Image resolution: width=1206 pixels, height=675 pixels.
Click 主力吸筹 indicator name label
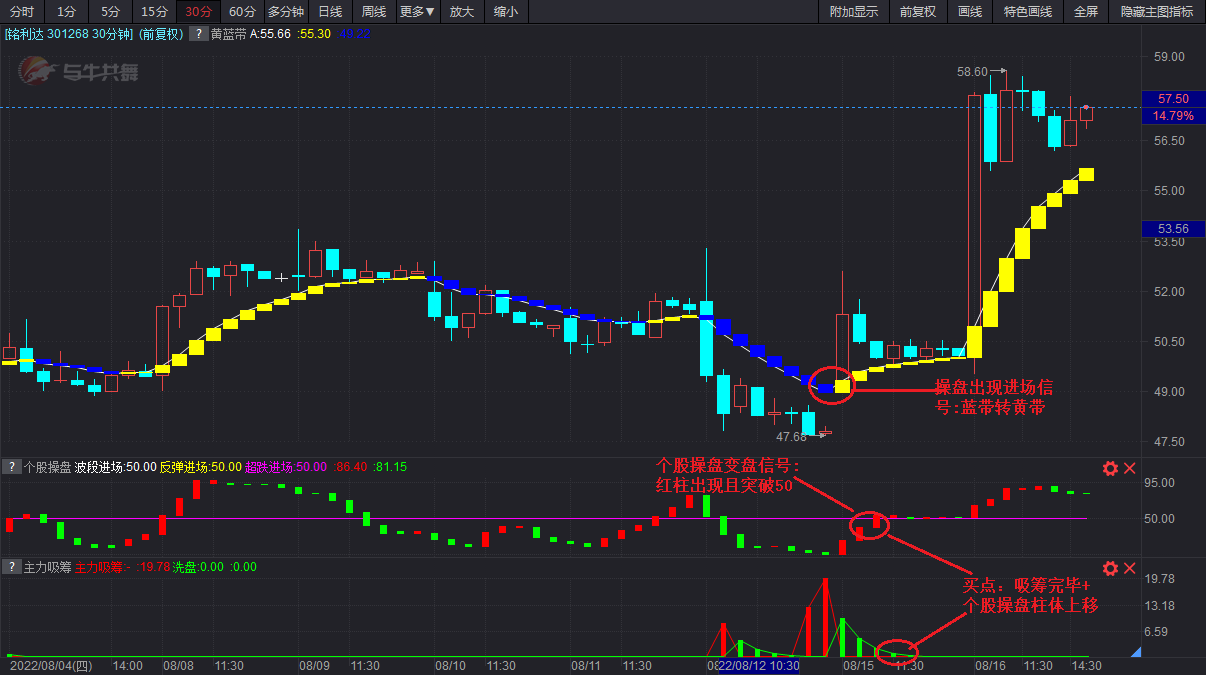46,567
